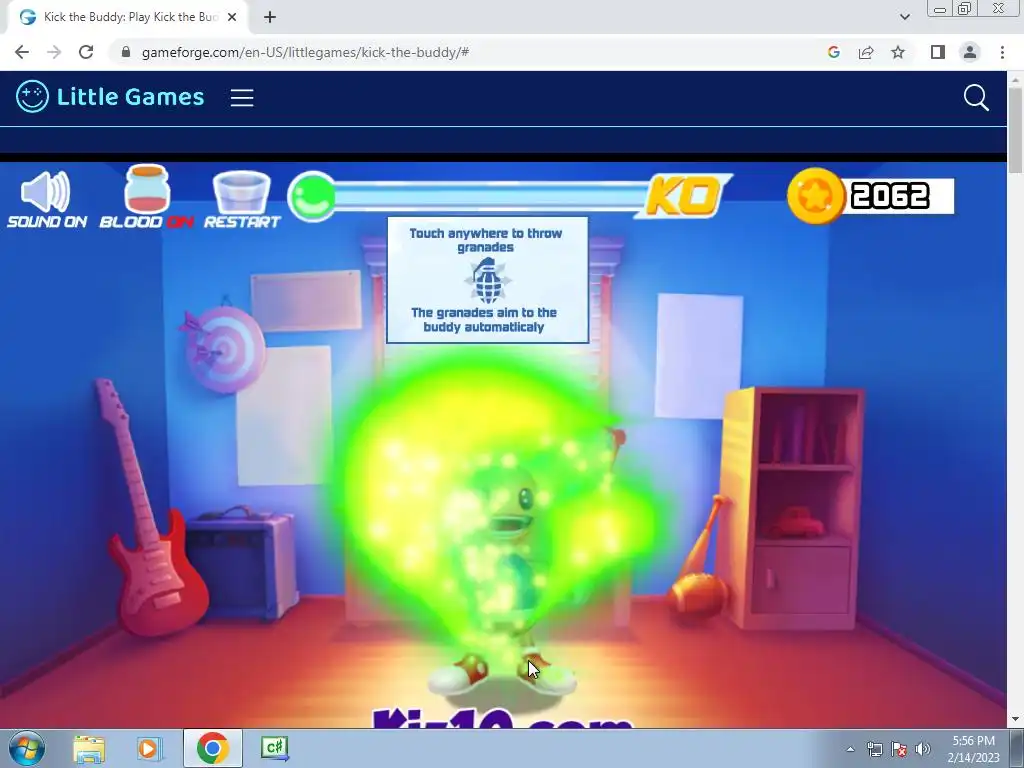Click "Touch anywhere to throw granades" text

point(486,240)
